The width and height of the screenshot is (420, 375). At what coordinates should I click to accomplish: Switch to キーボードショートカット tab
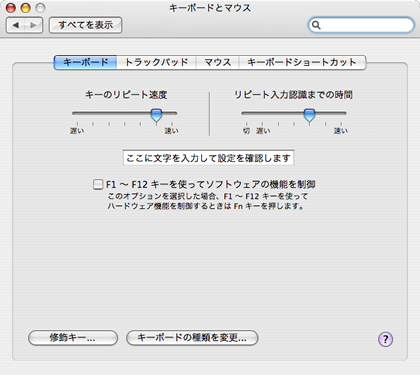click(x=302, y=62)
